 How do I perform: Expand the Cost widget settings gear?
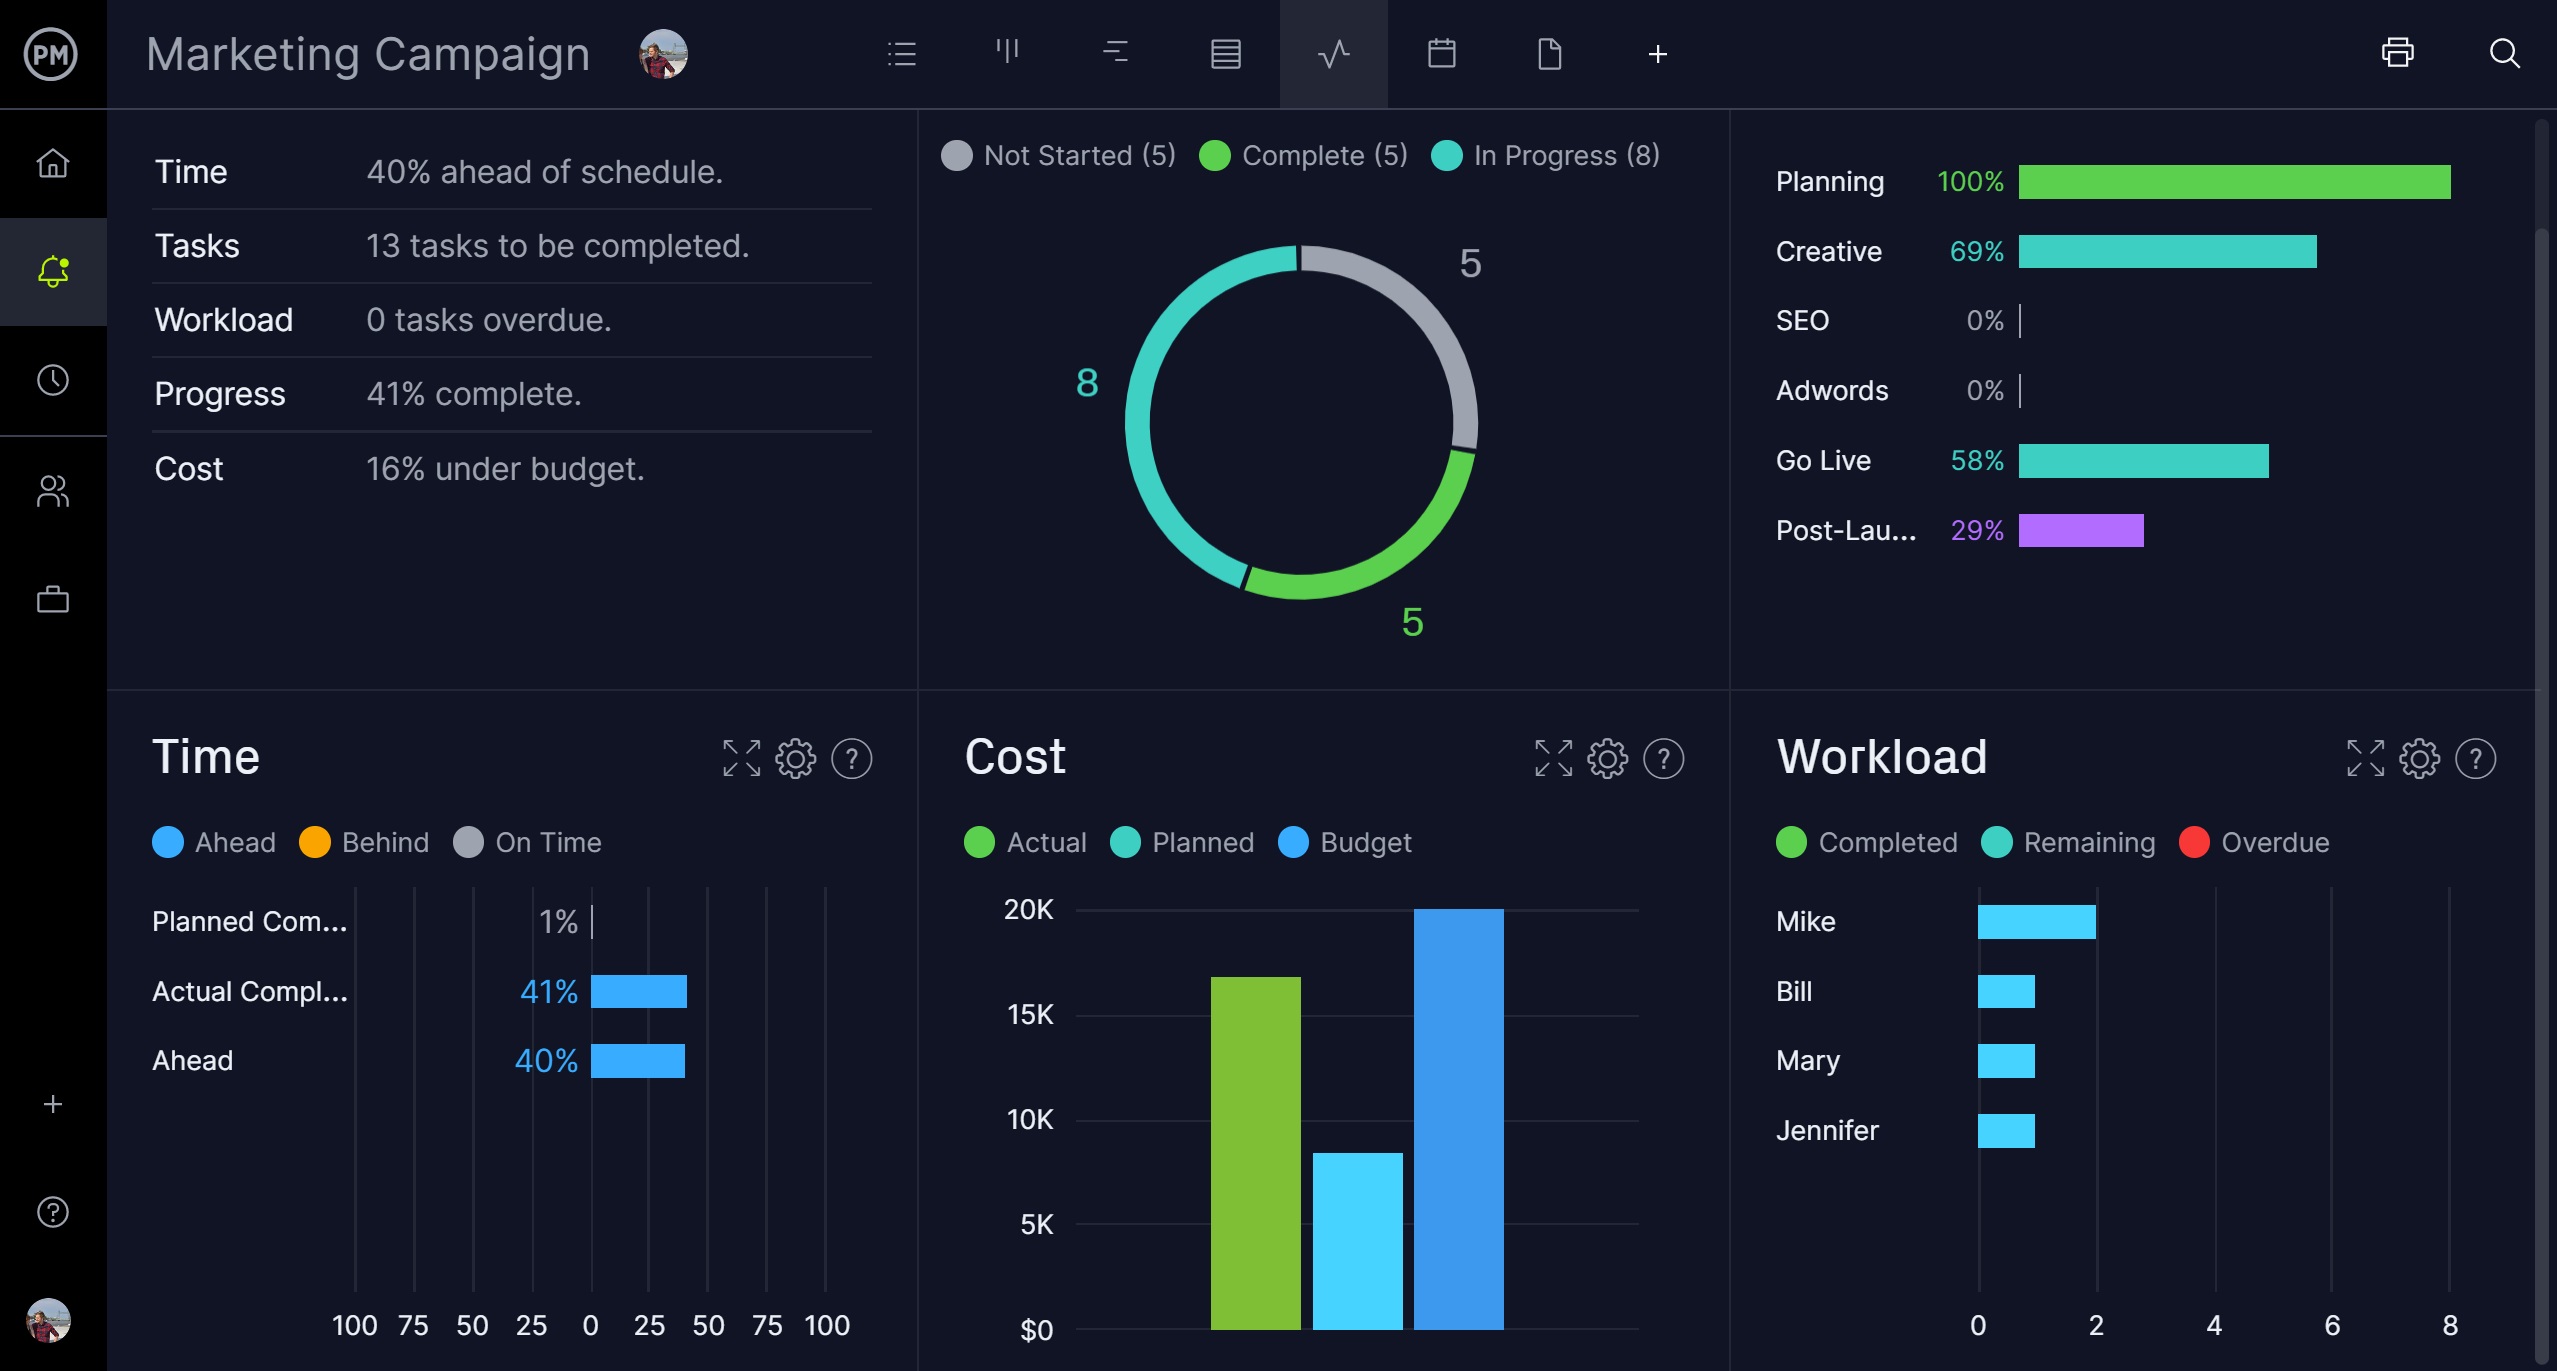click(x=1607, y=757)
